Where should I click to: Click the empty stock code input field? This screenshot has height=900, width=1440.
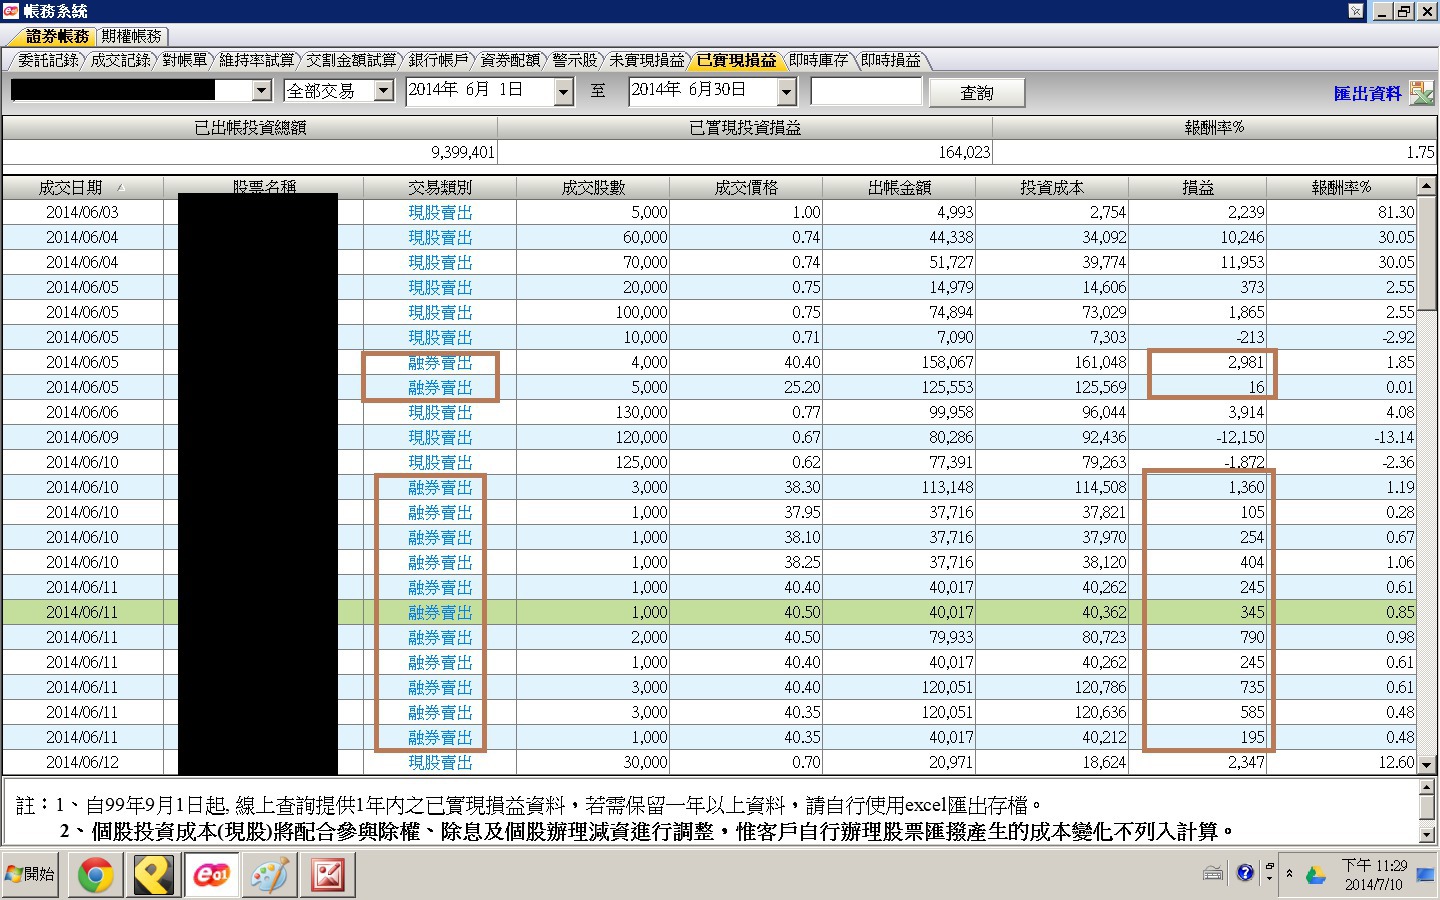(866, 91)
